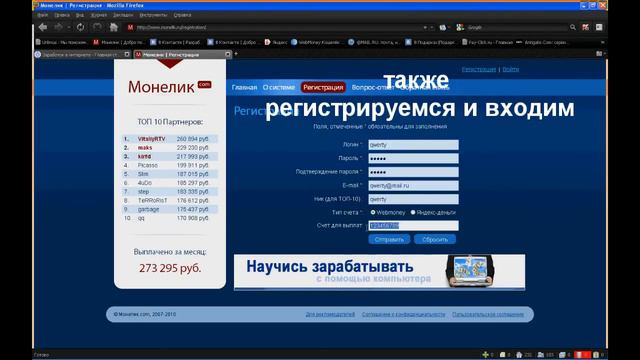Click the Ник (для ТОП-10) field

click(413, 199)
